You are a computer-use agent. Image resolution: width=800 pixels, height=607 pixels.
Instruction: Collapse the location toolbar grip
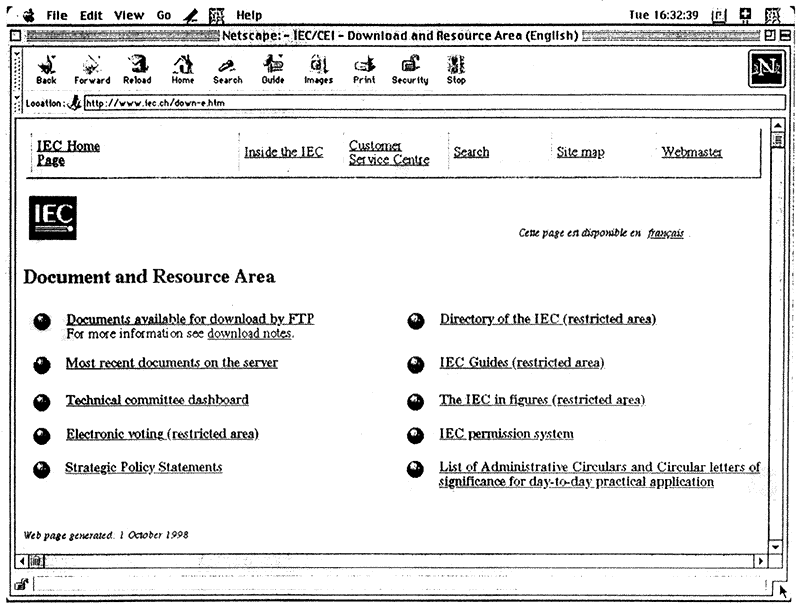tap(17, 103)
